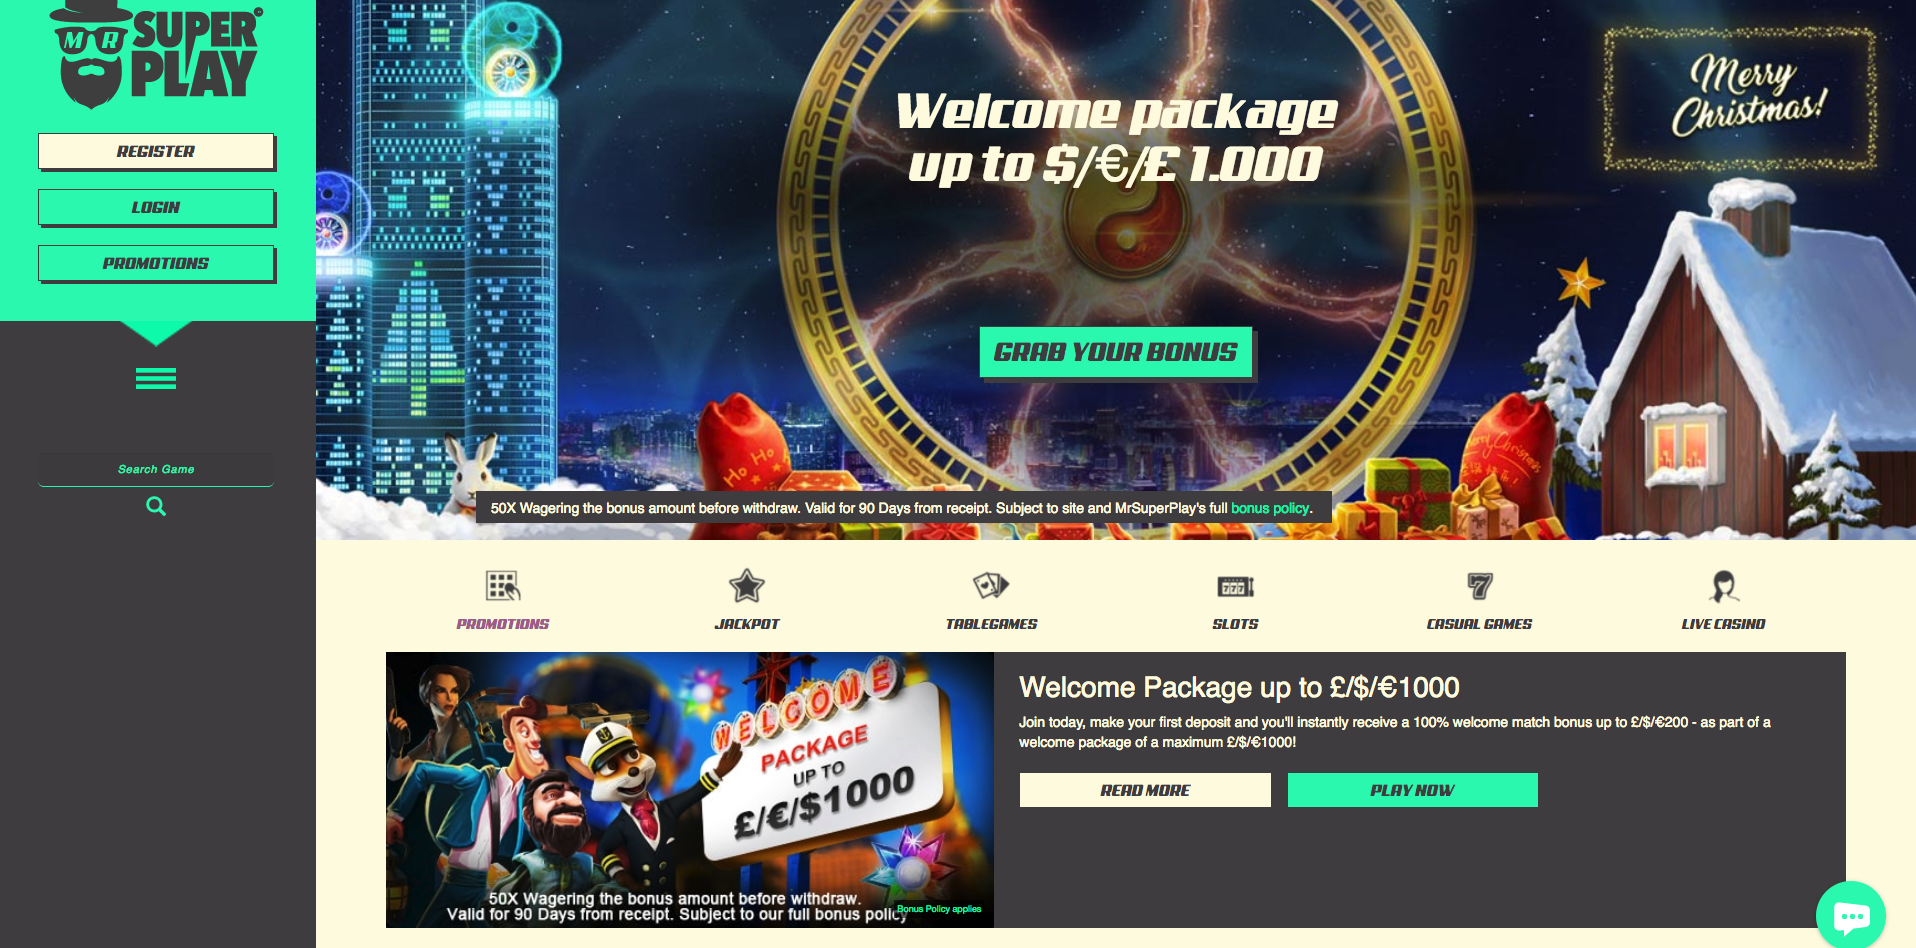Click the Register button
Screen dimensions: 1916x948
click(x=156, y=151)
